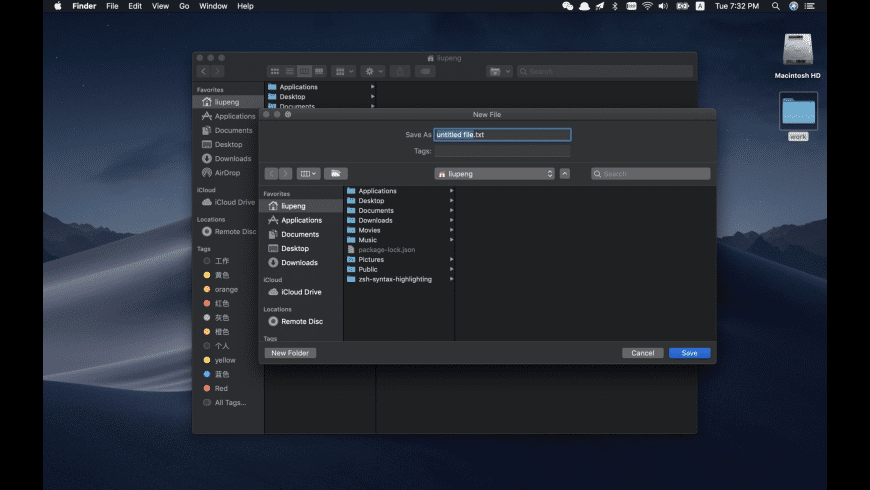
Task: Open dialog column view options dropdown
Action: tap(308, 174)
